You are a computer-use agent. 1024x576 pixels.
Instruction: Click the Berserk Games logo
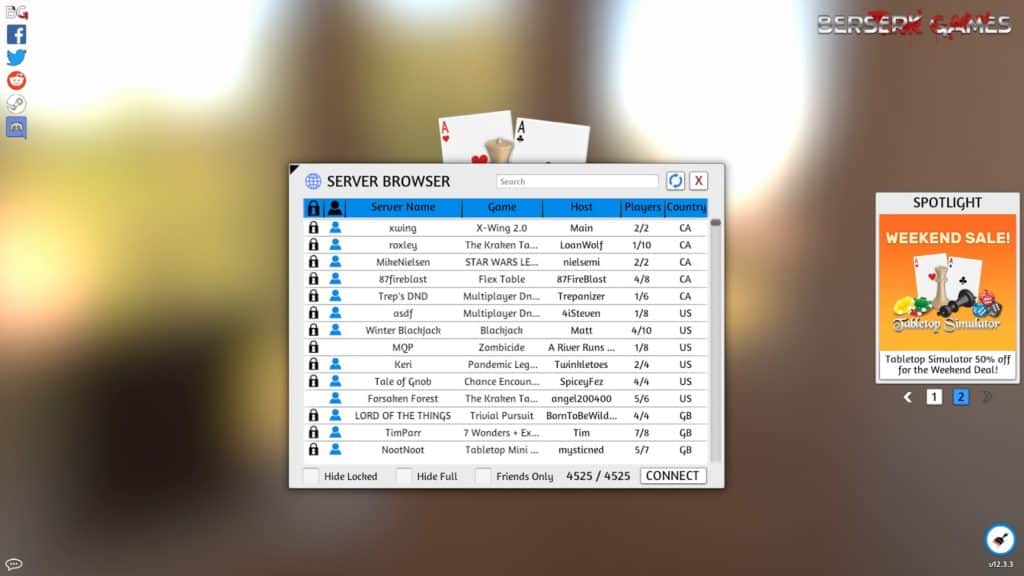click(x=914, y=25)
